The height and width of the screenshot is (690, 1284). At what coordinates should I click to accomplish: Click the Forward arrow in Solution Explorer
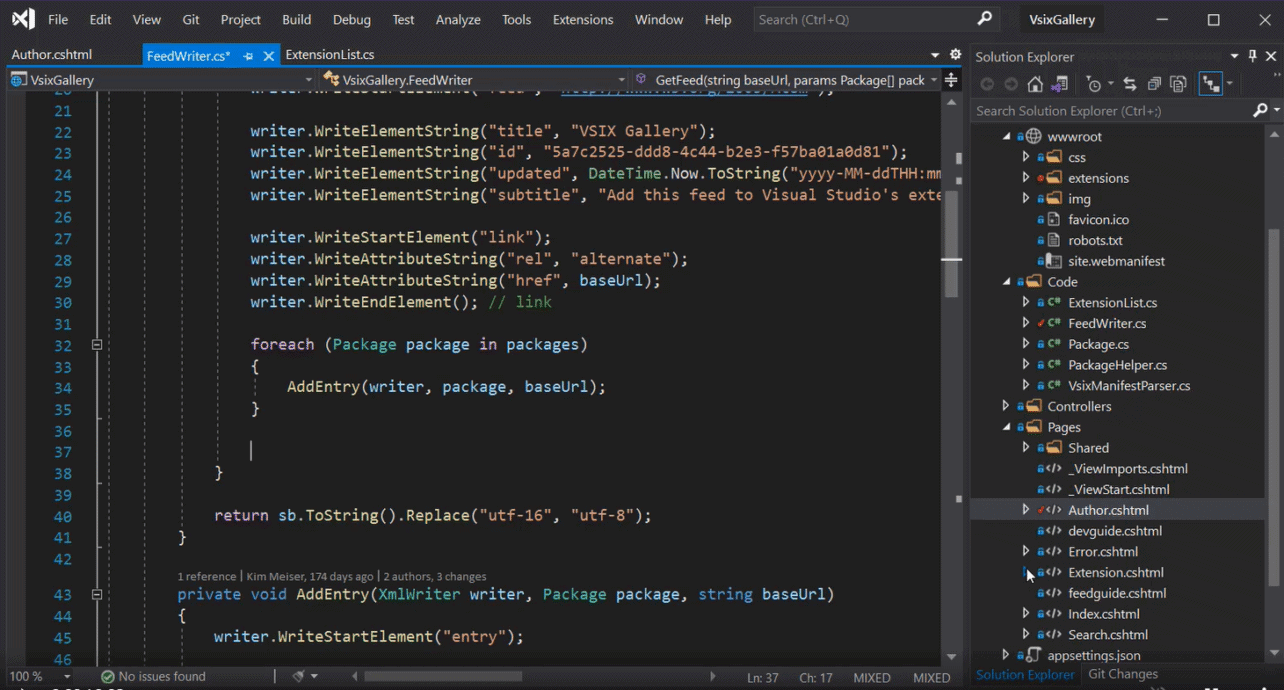(x=1011, y=85)
